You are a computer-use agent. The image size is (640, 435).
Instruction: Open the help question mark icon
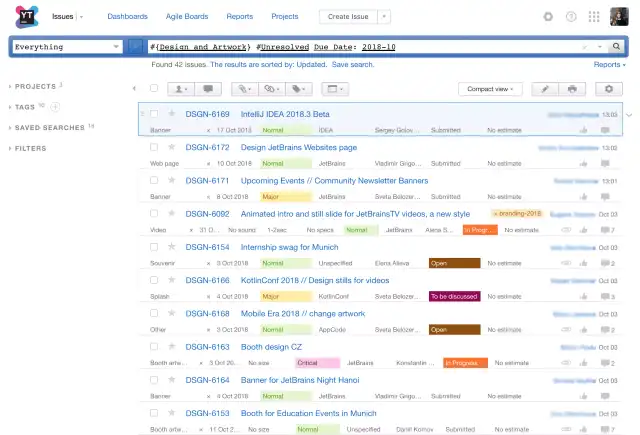571,17
